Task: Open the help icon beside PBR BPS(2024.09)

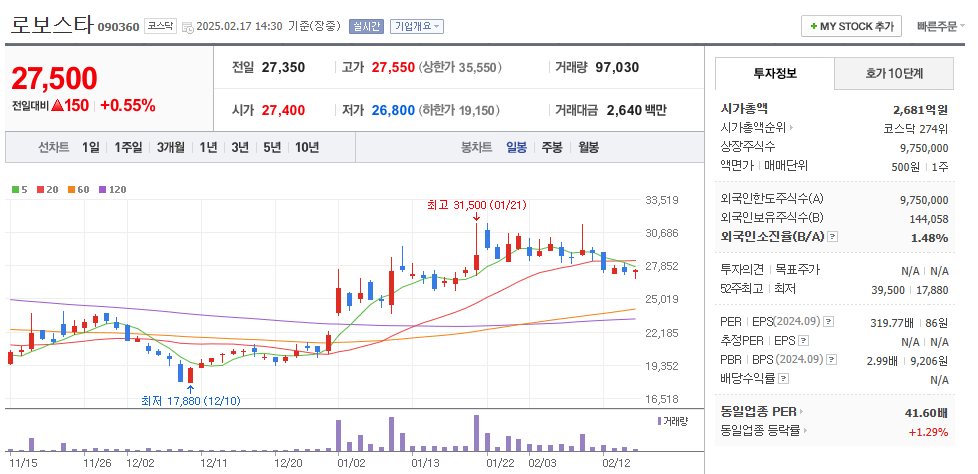Action: pos(831,360)
